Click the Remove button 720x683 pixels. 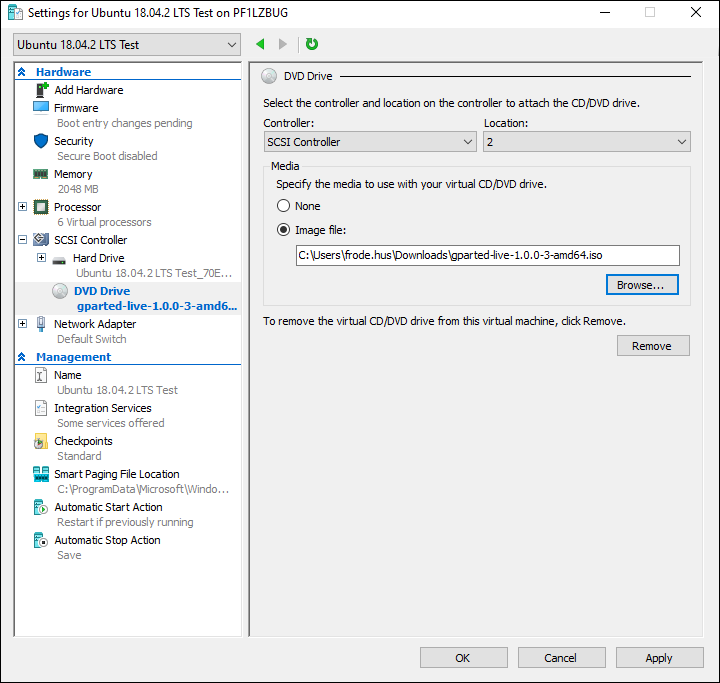(653, 345)
